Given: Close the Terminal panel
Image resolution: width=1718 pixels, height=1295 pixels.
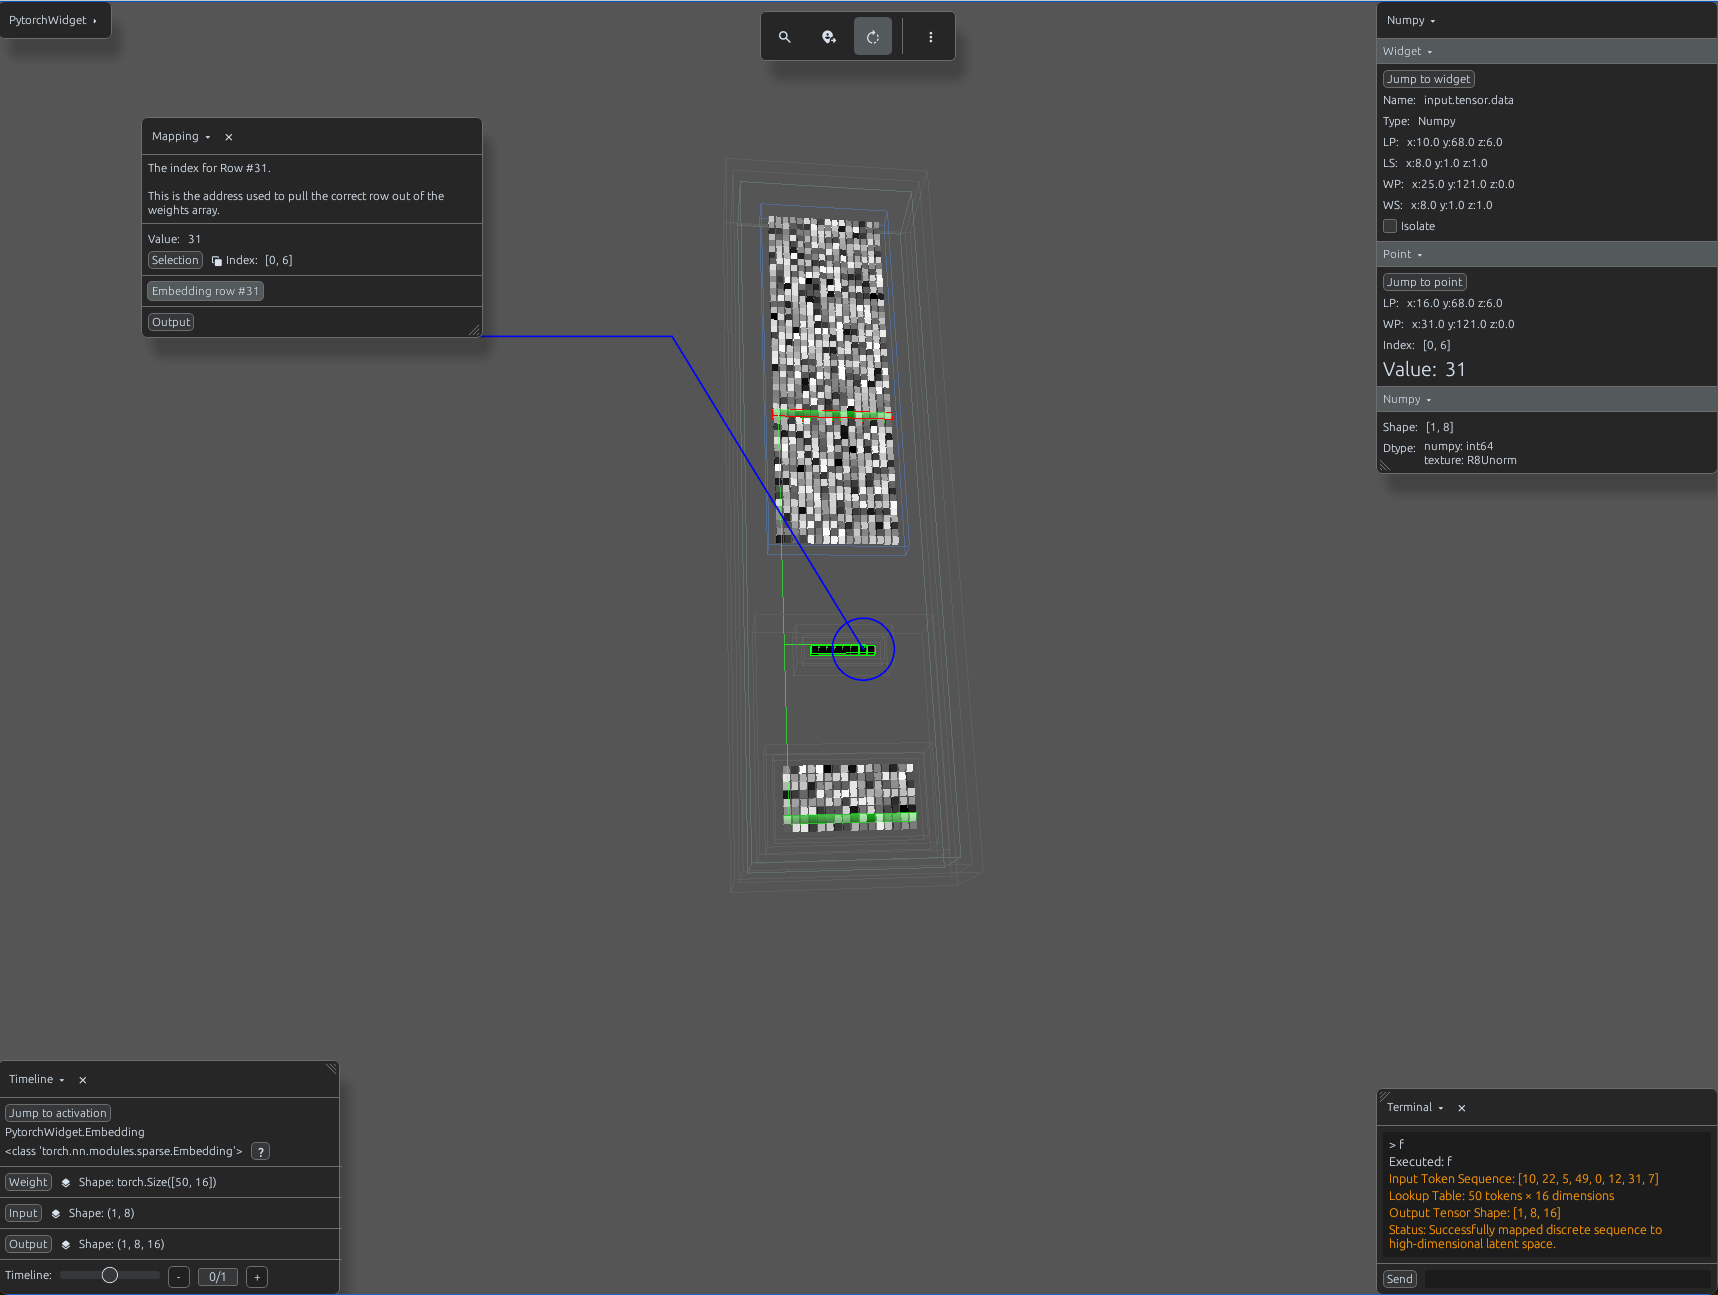Looking at the screenshot, I should pos(1462,1108).
